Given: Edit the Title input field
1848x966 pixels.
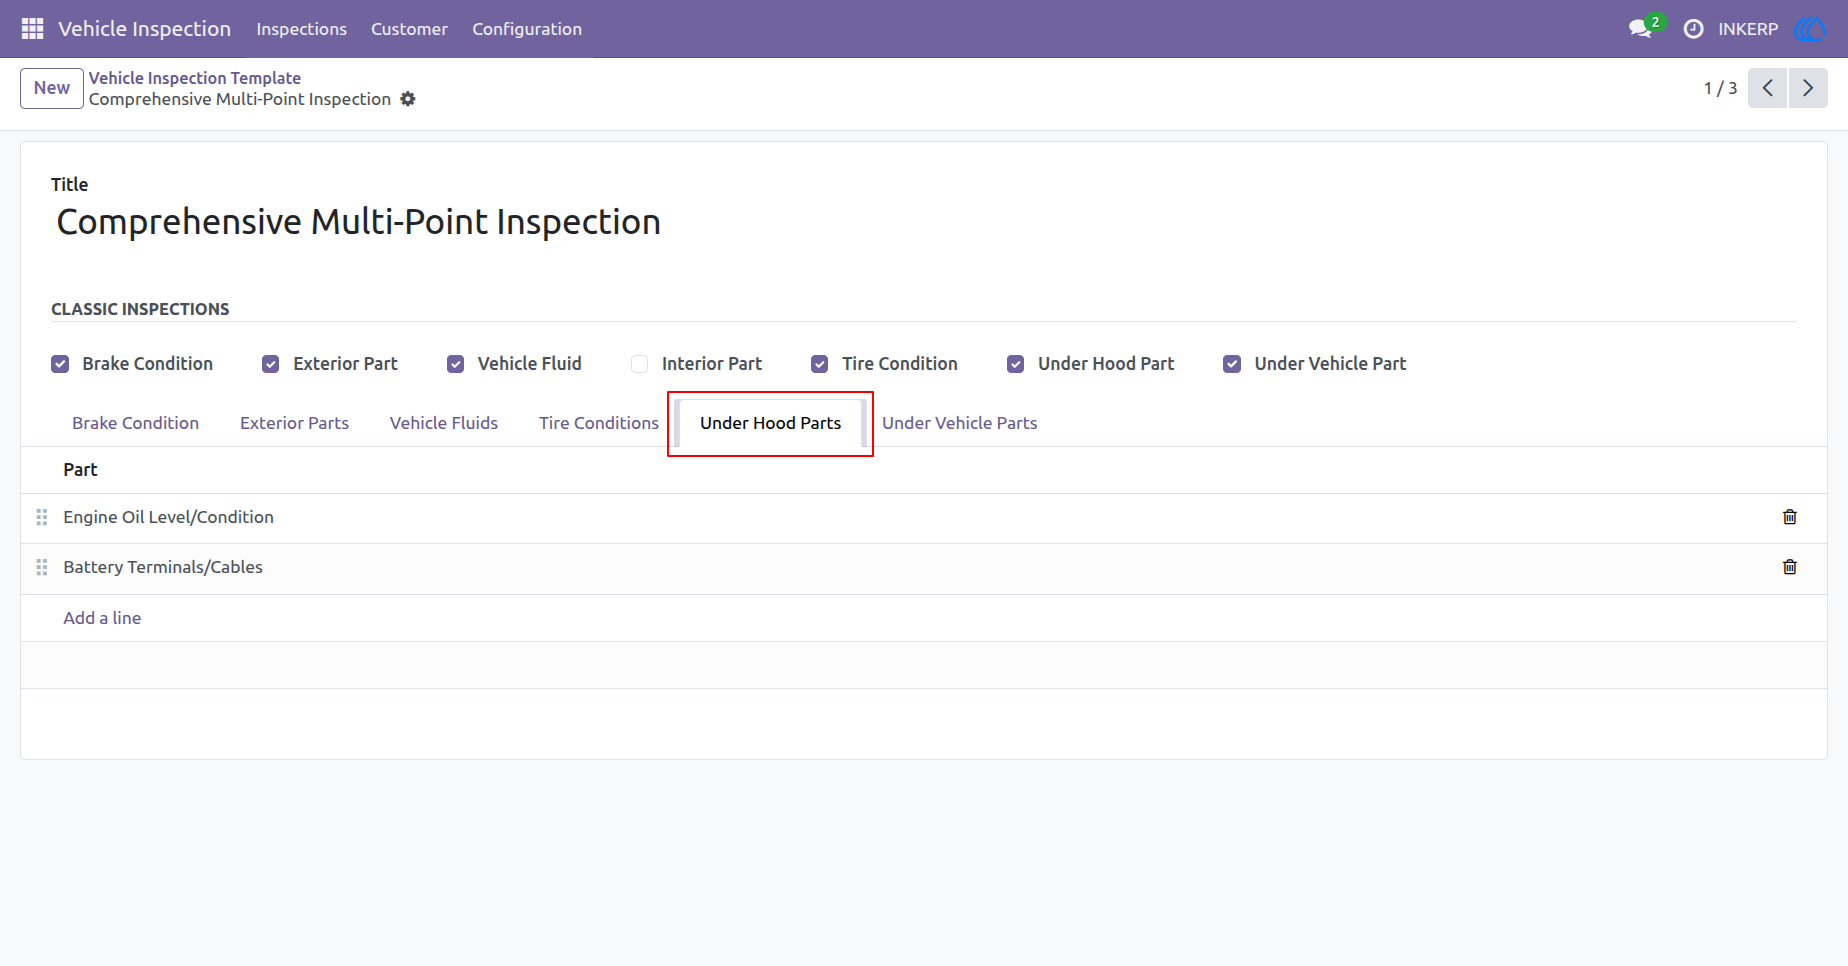Looking at the screenshot, I should pos(924,222).
